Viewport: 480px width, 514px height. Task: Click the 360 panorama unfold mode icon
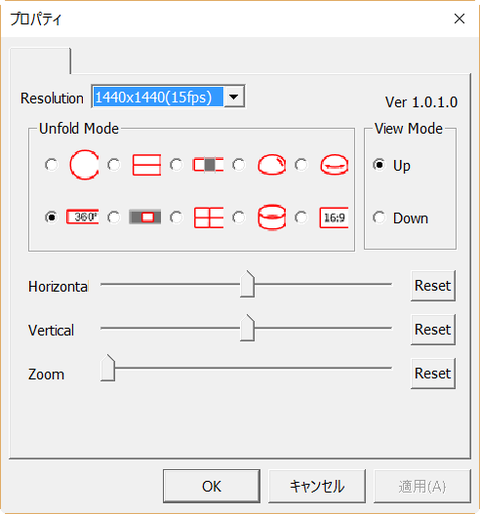pos(82,217)
